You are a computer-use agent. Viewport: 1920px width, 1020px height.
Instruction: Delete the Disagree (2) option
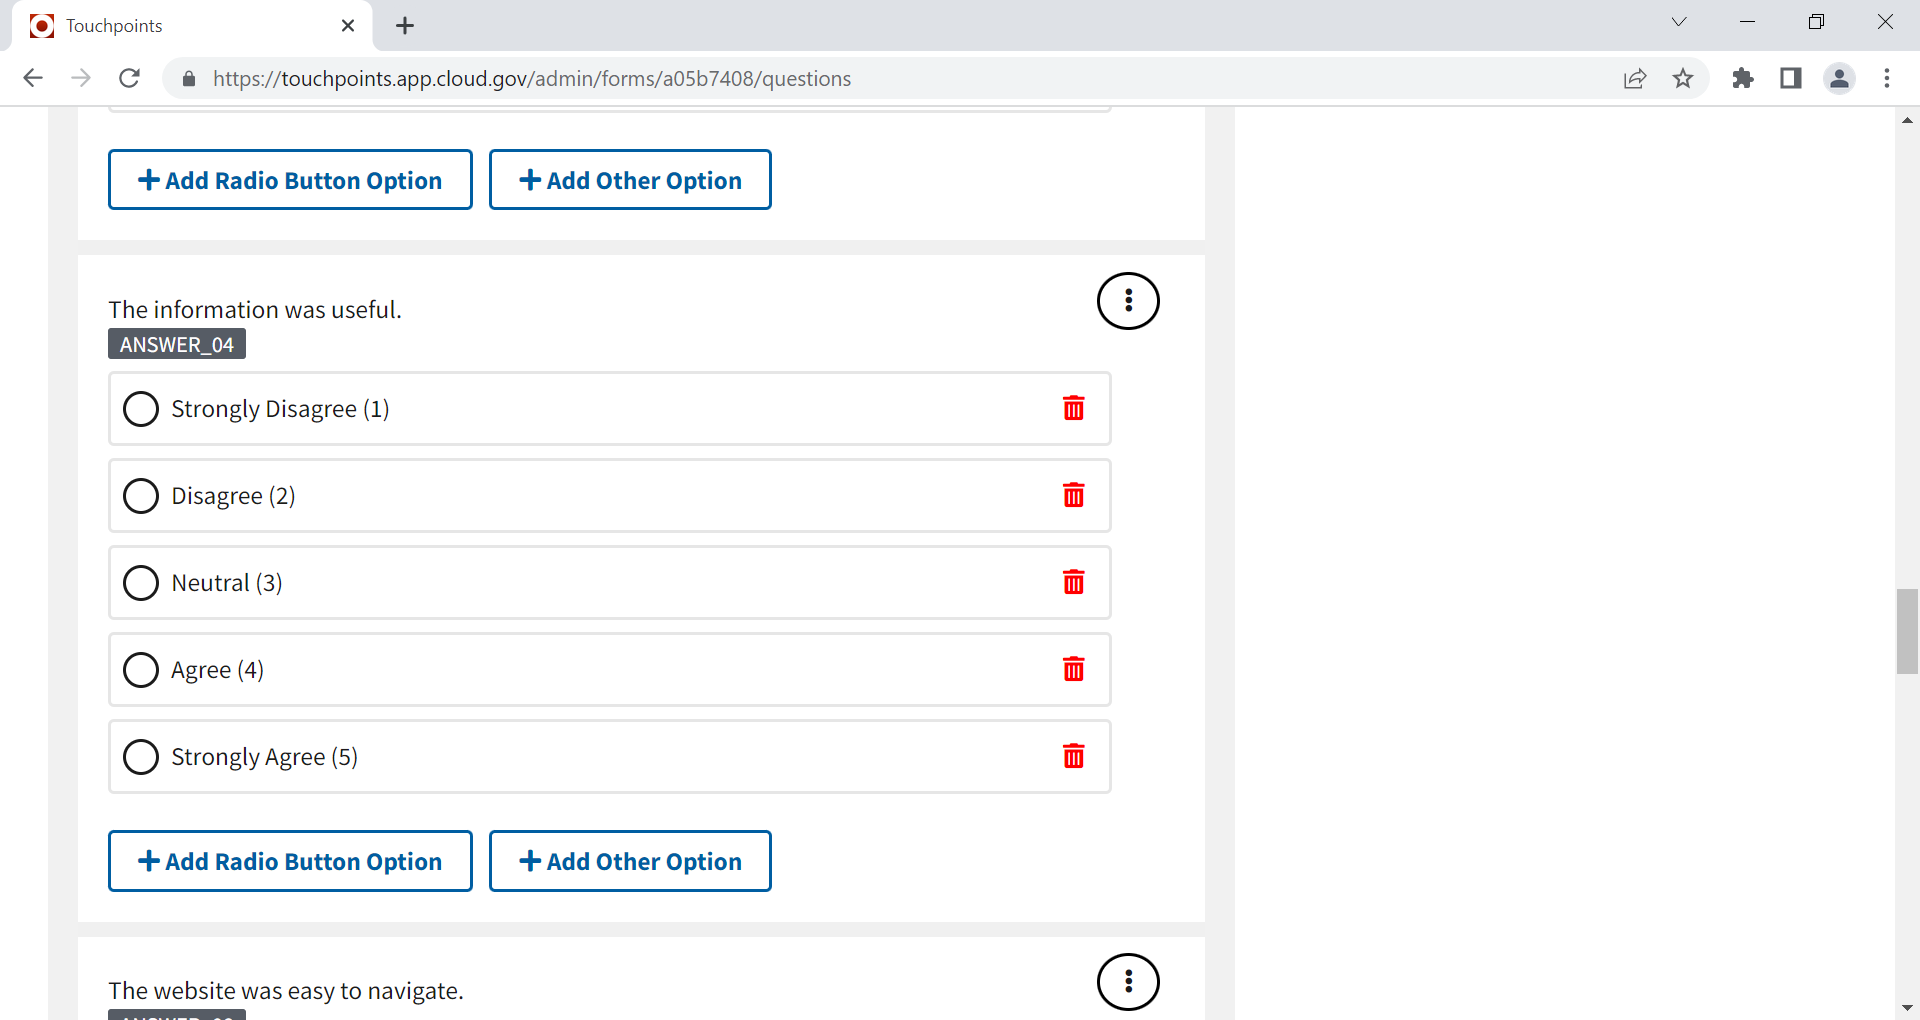pyautogui.click(x=1073, y=495)
